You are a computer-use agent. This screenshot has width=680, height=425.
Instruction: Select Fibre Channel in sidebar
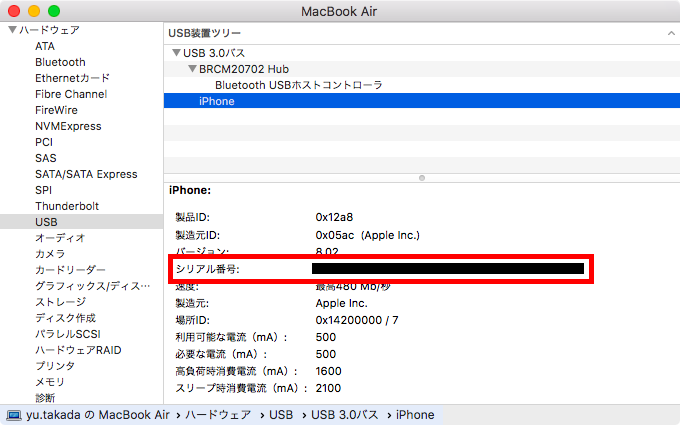pos(71,94)
